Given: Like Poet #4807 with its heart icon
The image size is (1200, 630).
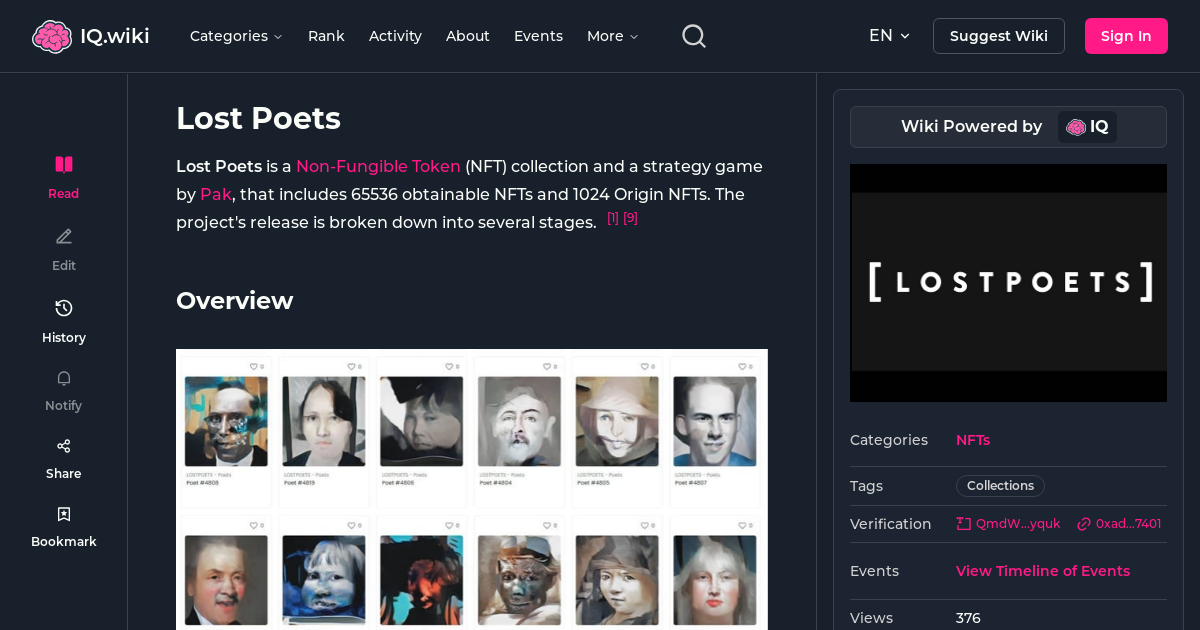Looking at the screenshot, I should pyautogui.click(x=740, y=366).
